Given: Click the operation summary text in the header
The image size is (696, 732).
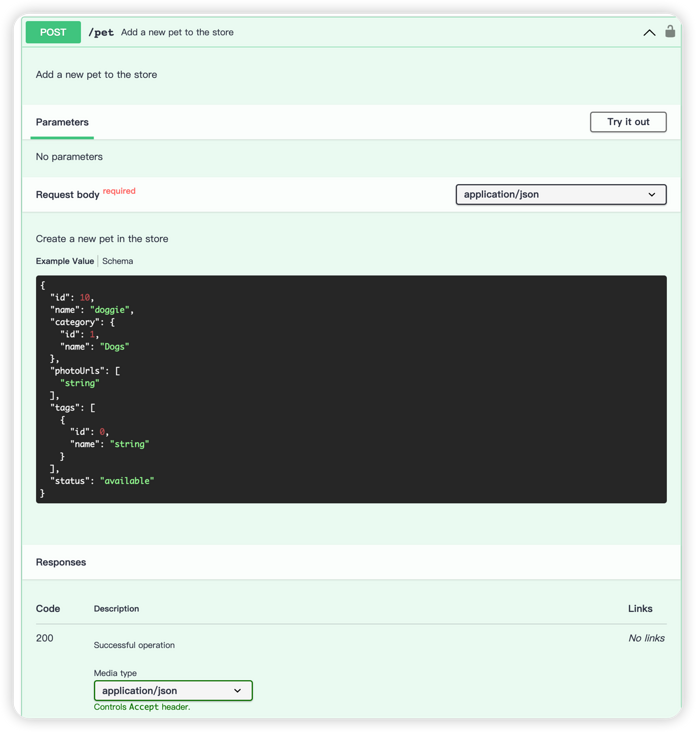Looking at the screenshot, I should coord(177,33).
